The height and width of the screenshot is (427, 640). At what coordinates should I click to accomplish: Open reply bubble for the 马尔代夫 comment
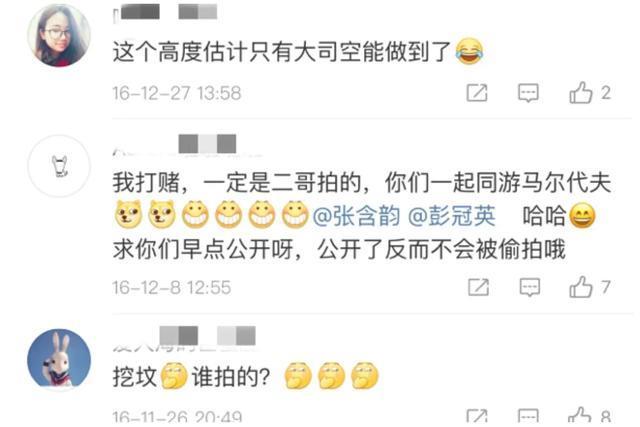[x=530, y=287]
